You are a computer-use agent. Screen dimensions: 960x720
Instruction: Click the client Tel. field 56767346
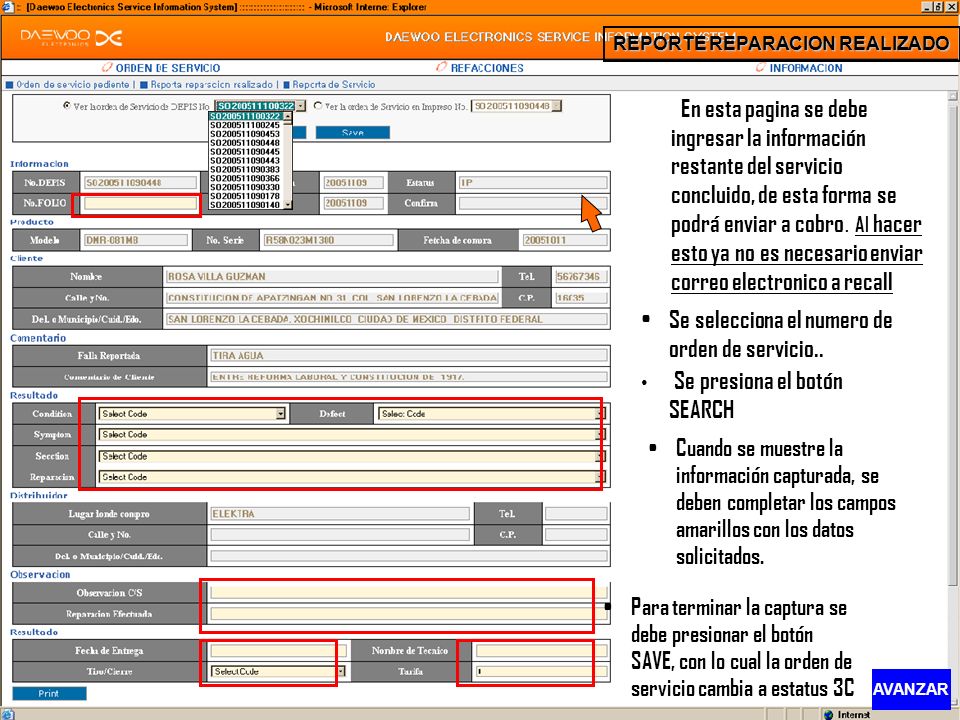580,276
